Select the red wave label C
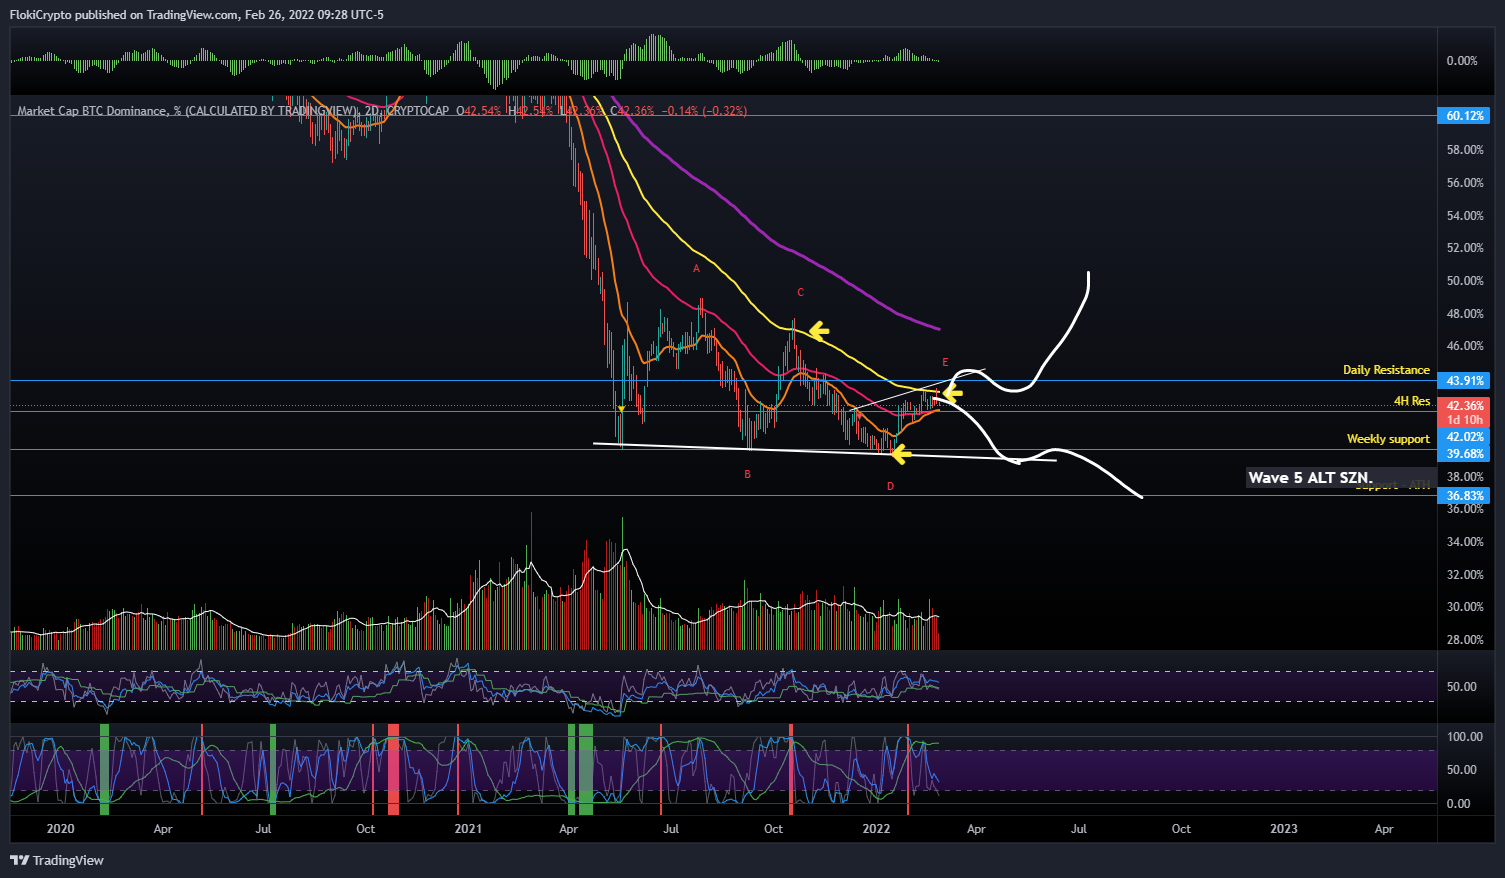1505x878 pixels. 800,293
